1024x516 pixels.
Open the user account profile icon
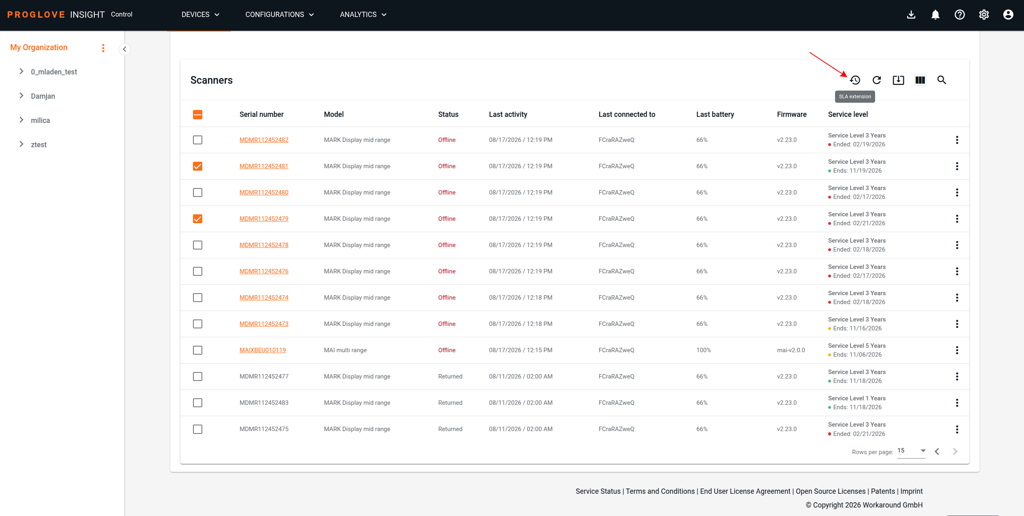[x=1008, y=15]
